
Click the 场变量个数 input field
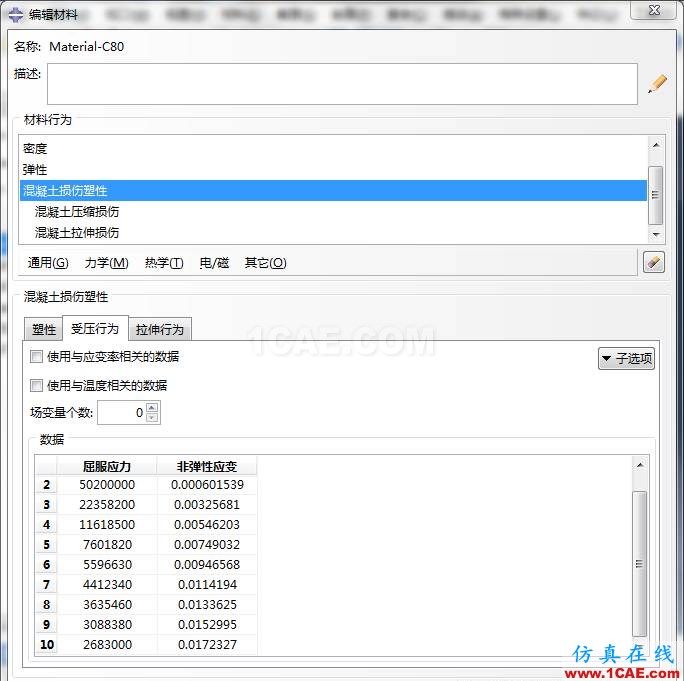pyautogui.click(x=122, y=412)
